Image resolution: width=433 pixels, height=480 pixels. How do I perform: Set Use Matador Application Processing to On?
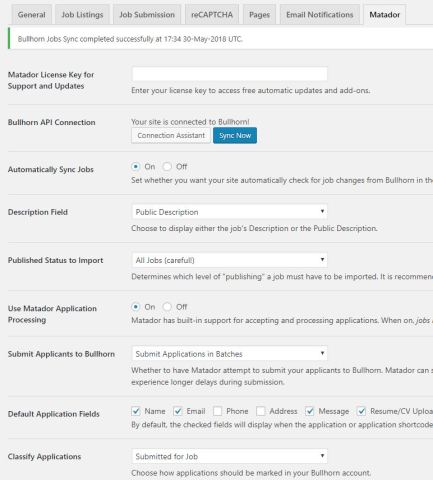click(135, 307)
